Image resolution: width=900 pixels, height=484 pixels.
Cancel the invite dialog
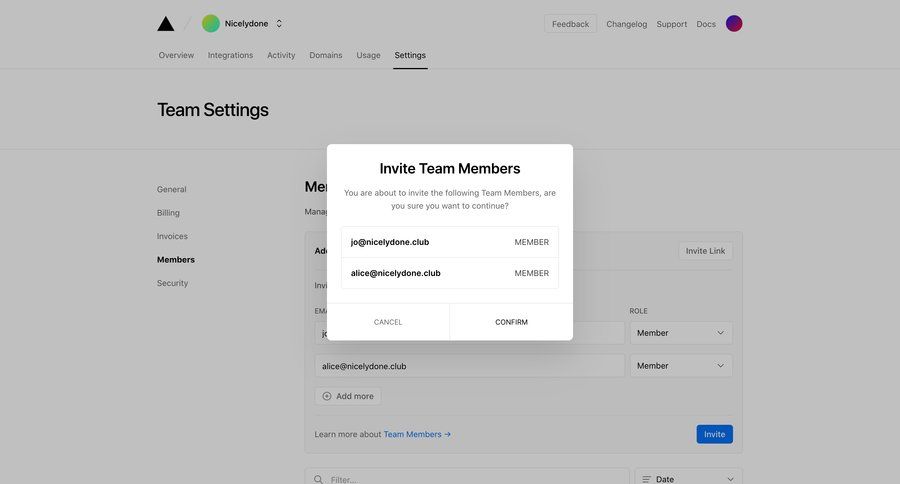coord(388,322)
